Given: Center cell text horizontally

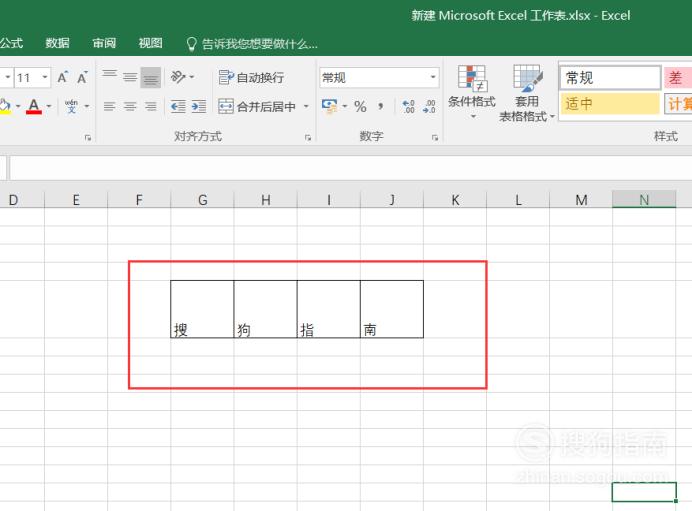Looking at the screenshot, I should 130,106.
